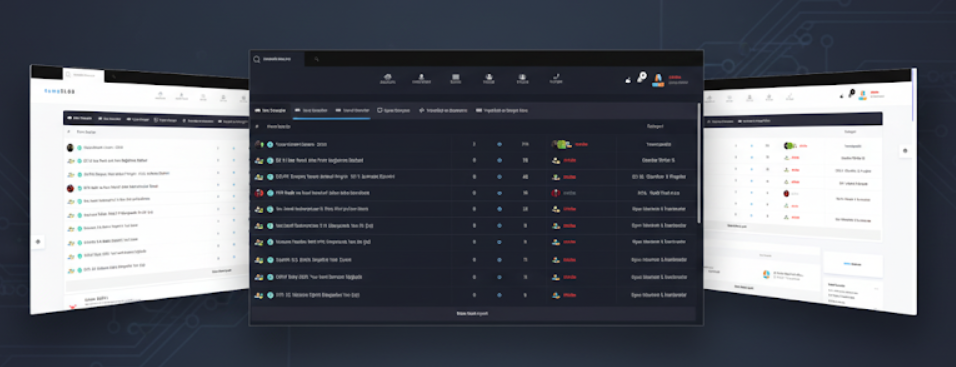The image size is (956, 367).
Task: Select the fourth tab with monitor icon in center window
Action: (x=393, y=110)
